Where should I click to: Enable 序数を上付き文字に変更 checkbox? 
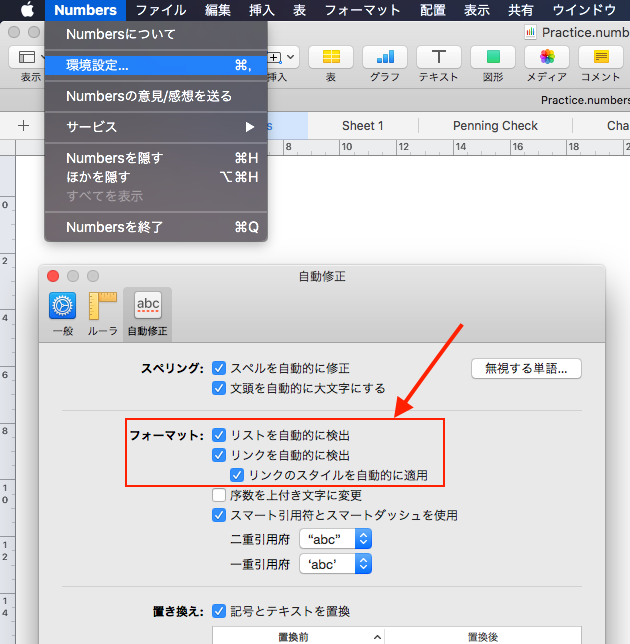click(219, 495)
